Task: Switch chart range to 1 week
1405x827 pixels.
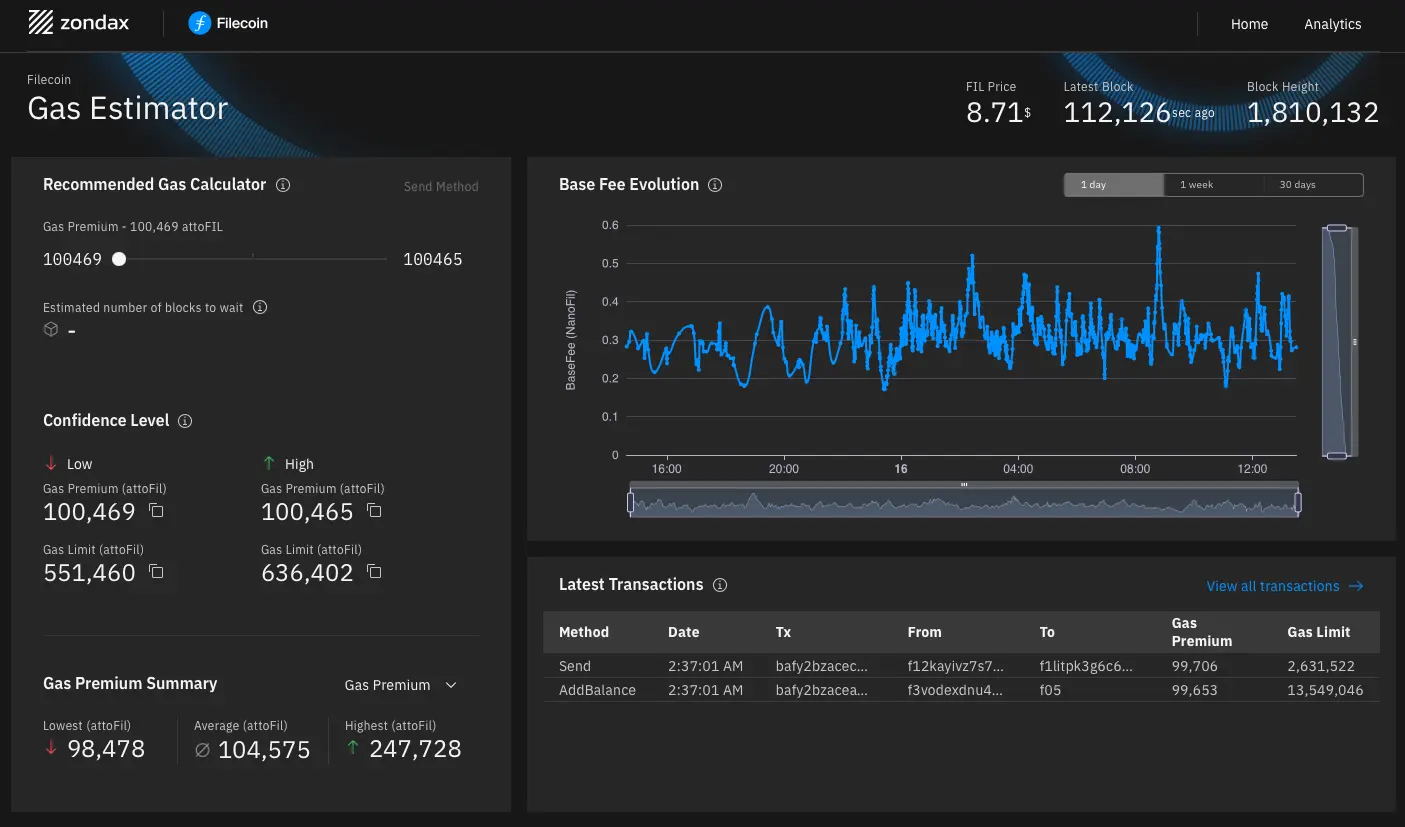Action: tap(1213, 185)
